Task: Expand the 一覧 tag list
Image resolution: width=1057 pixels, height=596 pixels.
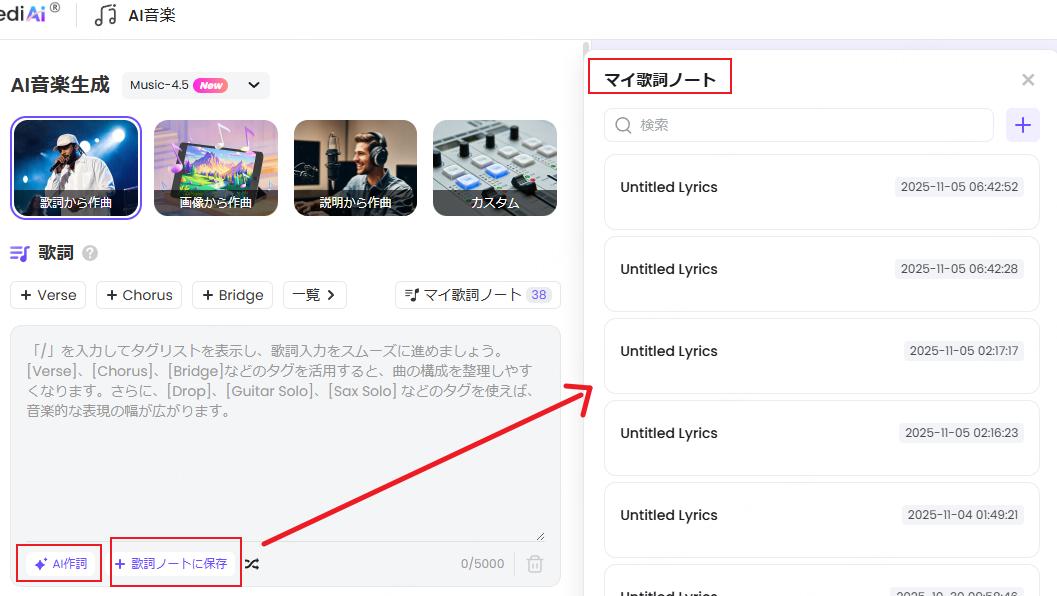Action: point(315,295)
